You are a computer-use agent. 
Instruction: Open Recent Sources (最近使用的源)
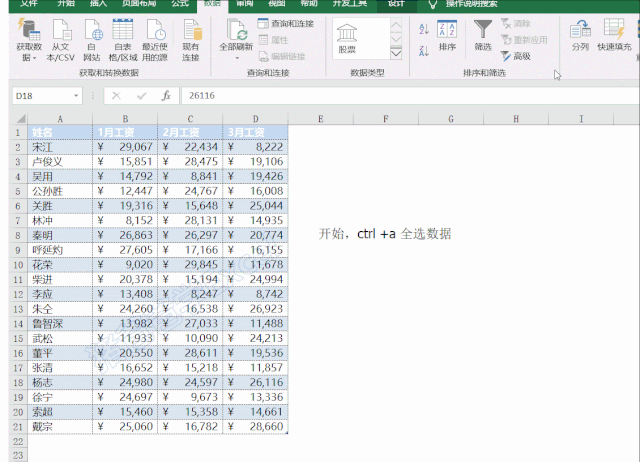click(x=155, y=40)
